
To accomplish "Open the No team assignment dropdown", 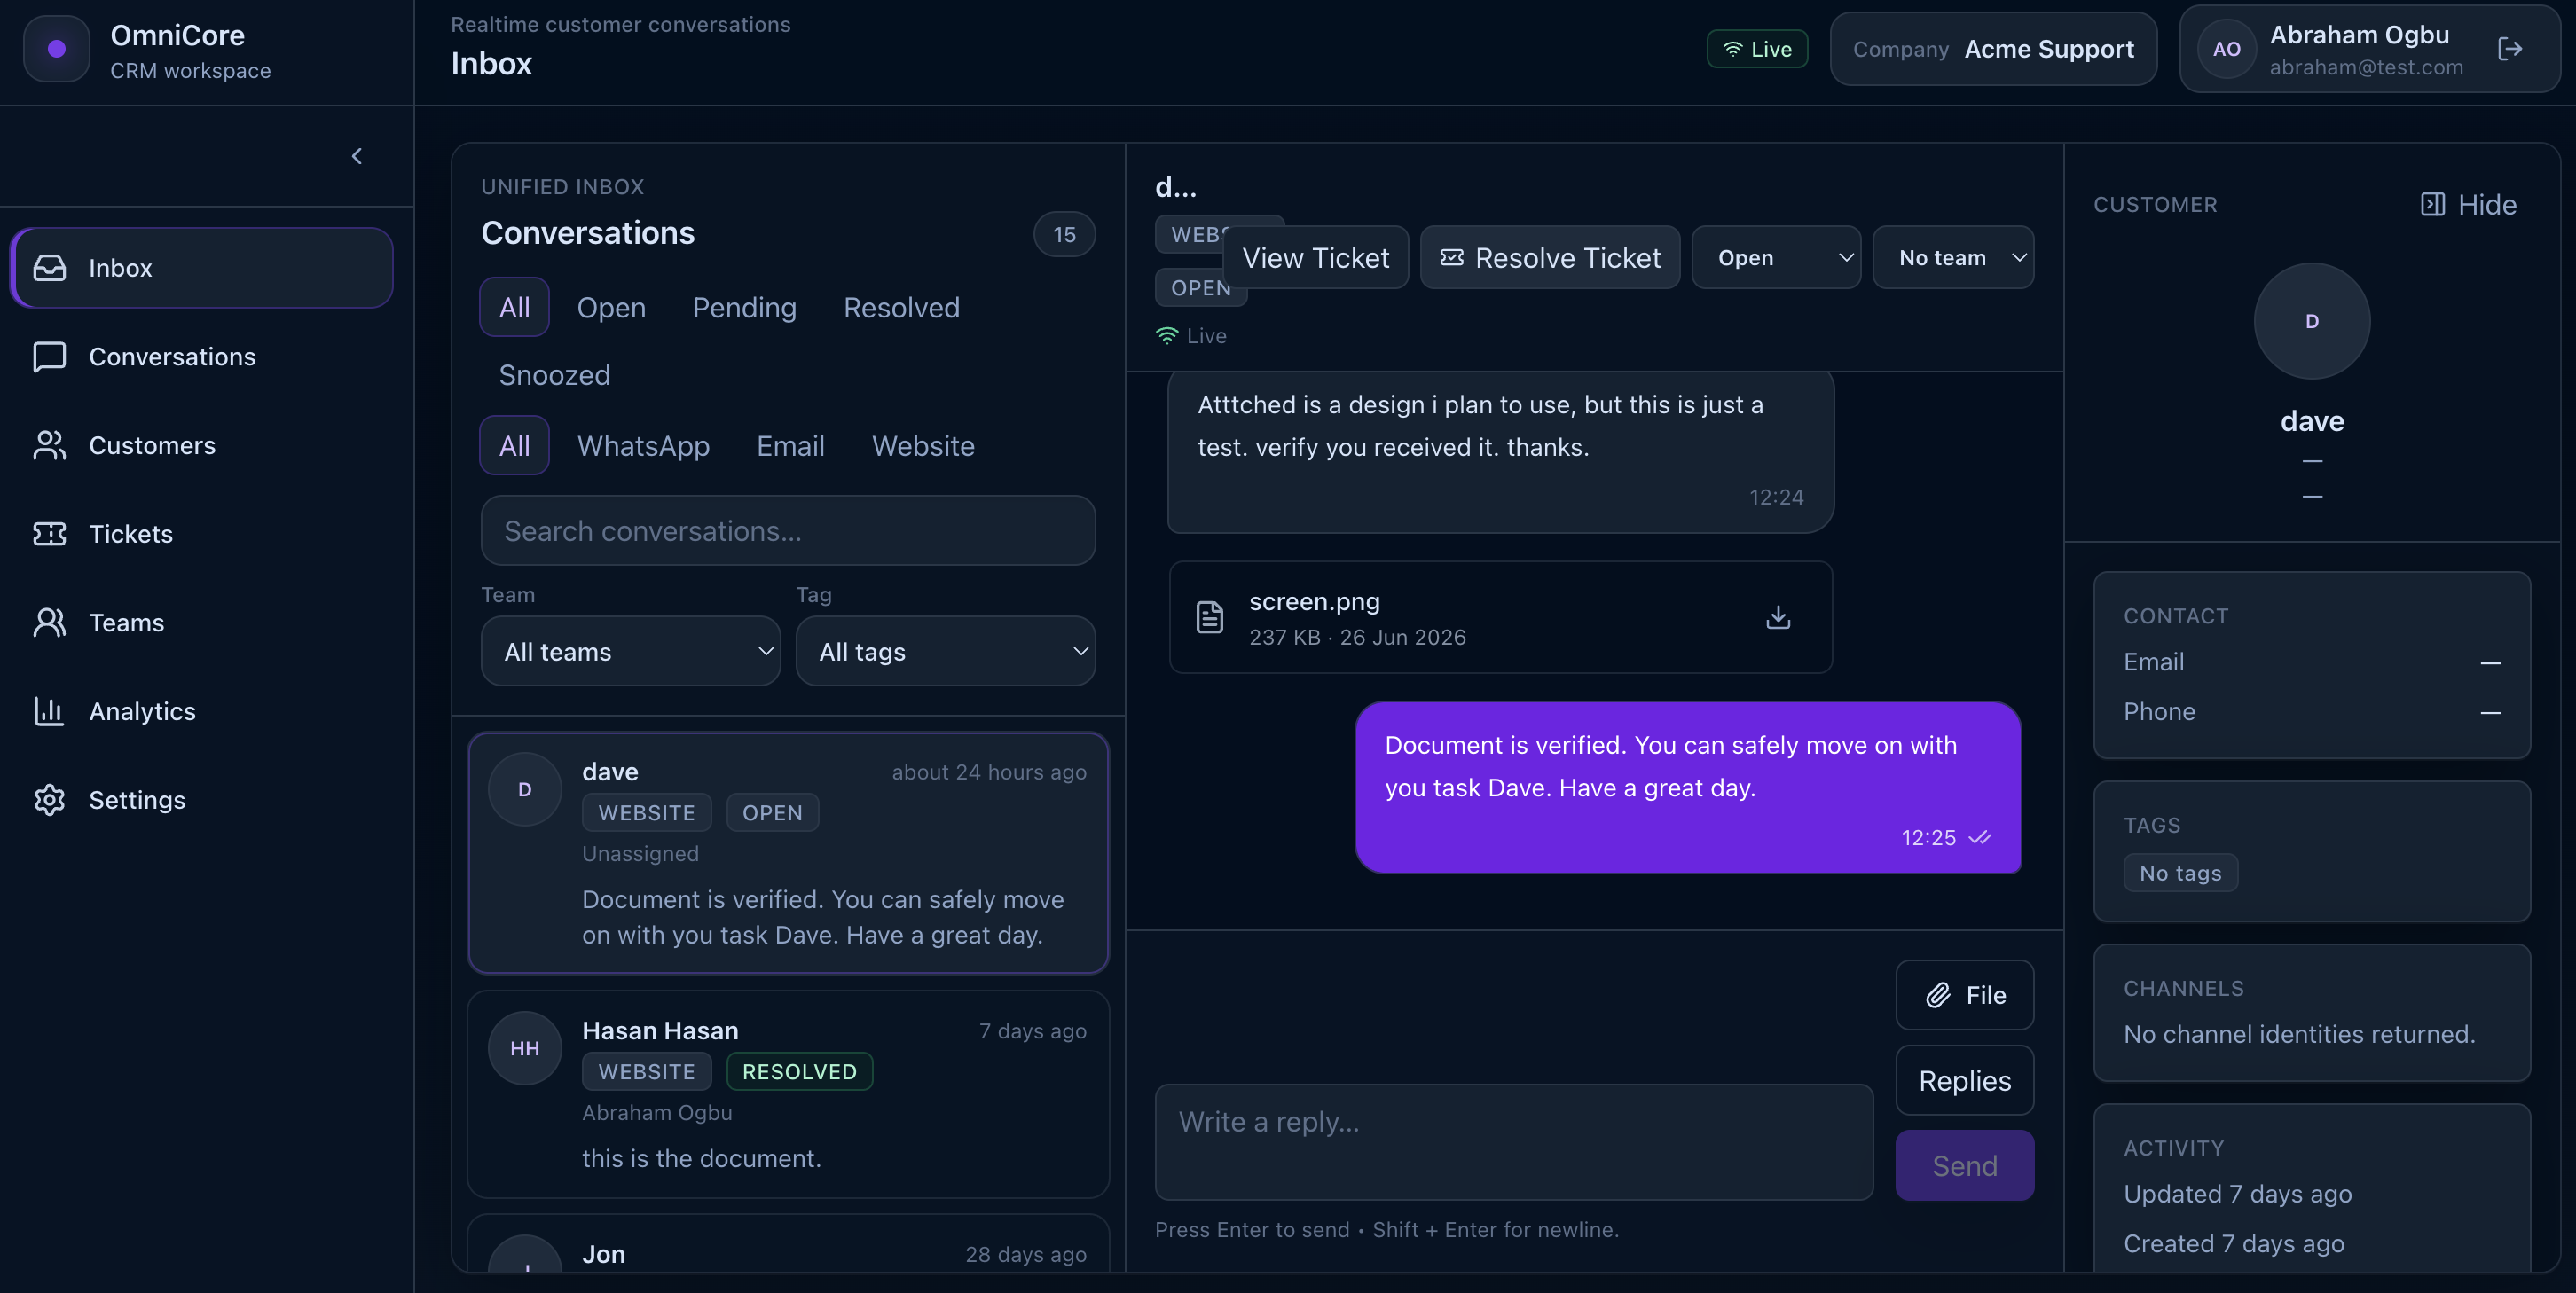I will pos(1953,258).
